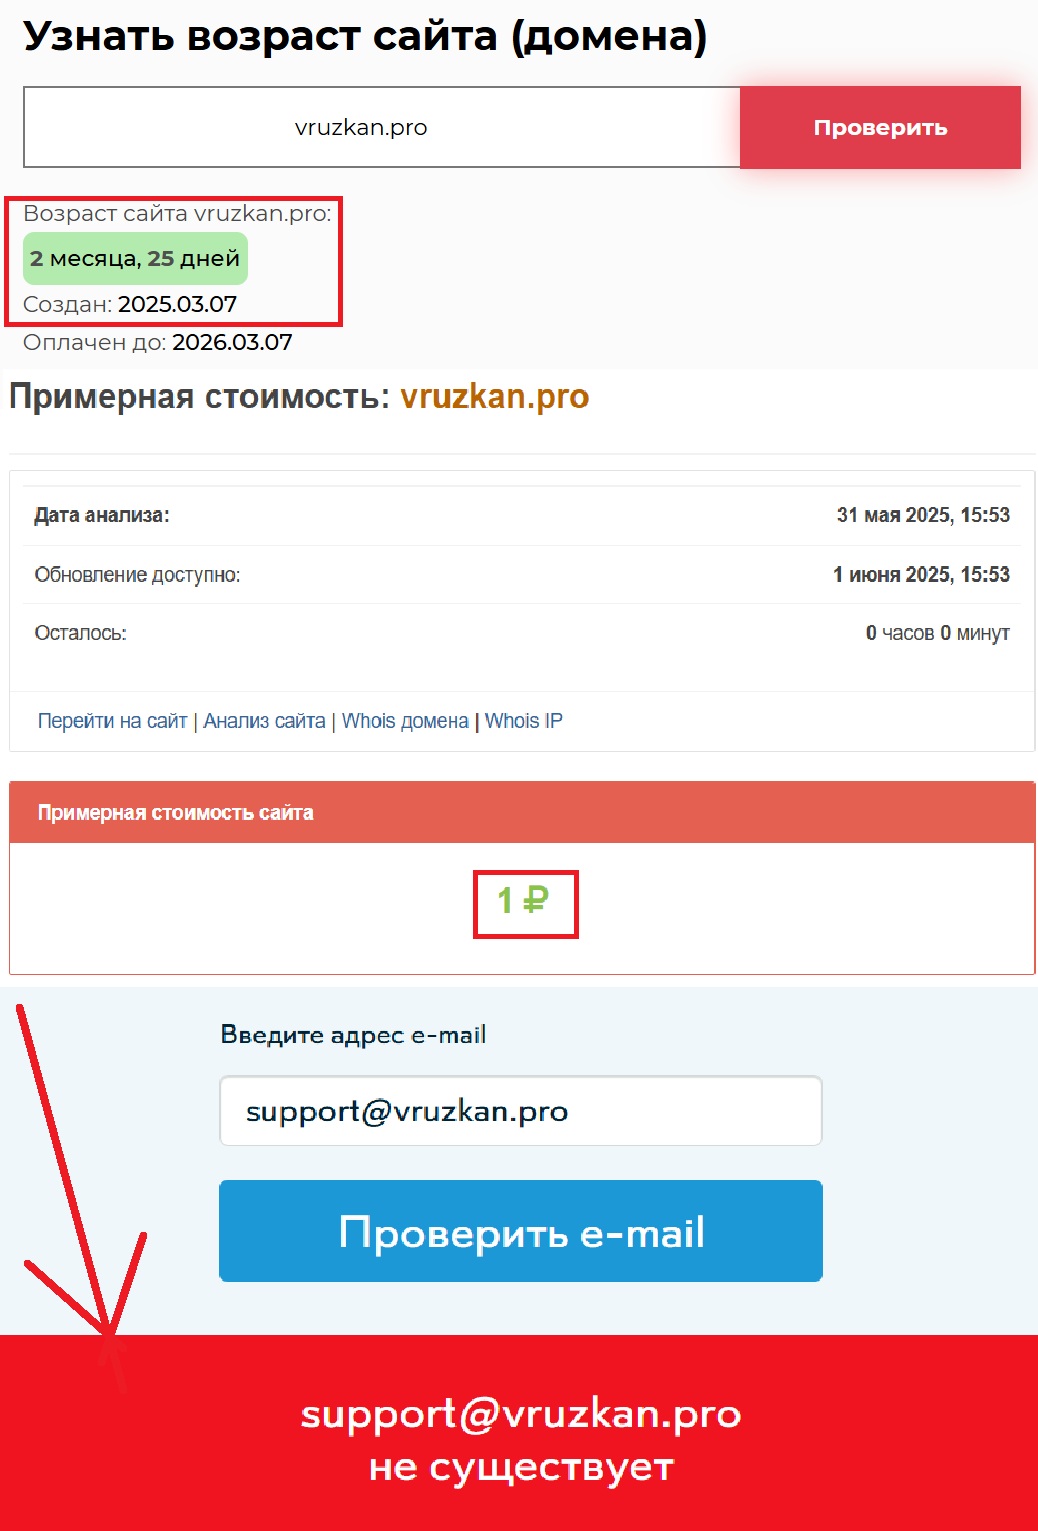Click the update time 1 июня 2025, 15:53
Screen dimensions: 1038x1531
(921, 575)
